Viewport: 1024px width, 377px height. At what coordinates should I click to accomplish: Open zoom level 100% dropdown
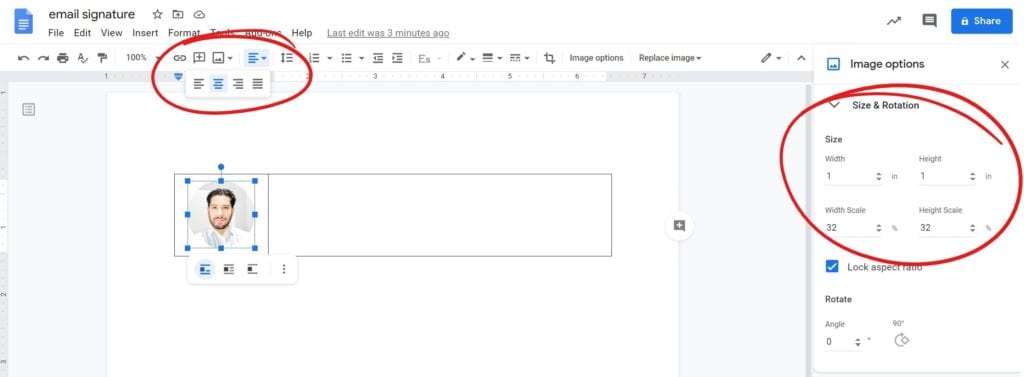tap(142, 58)
